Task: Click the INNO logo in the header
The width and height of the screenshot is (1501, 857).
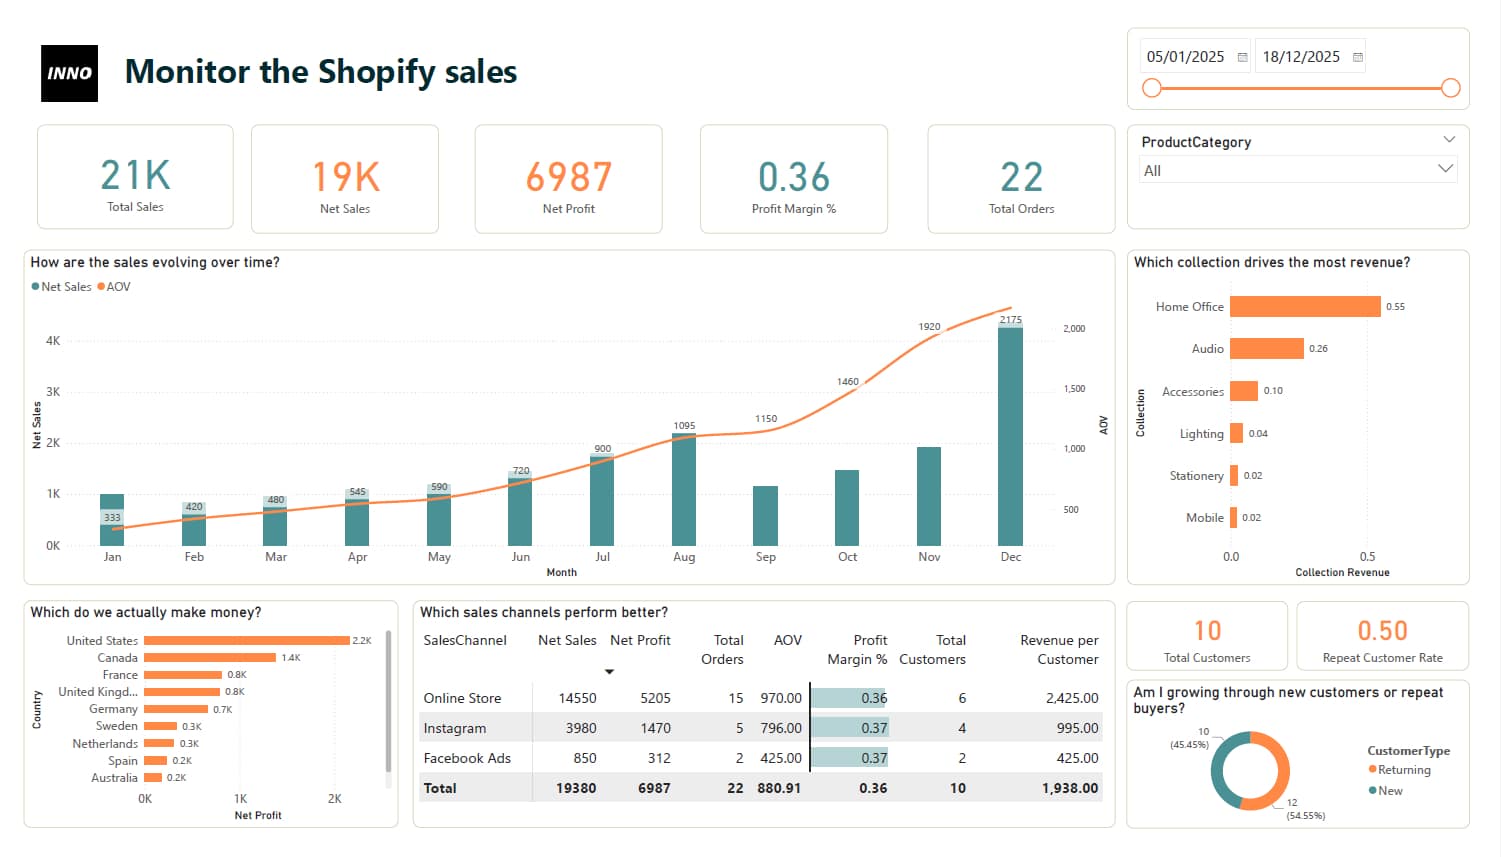Action: (69, 73)
